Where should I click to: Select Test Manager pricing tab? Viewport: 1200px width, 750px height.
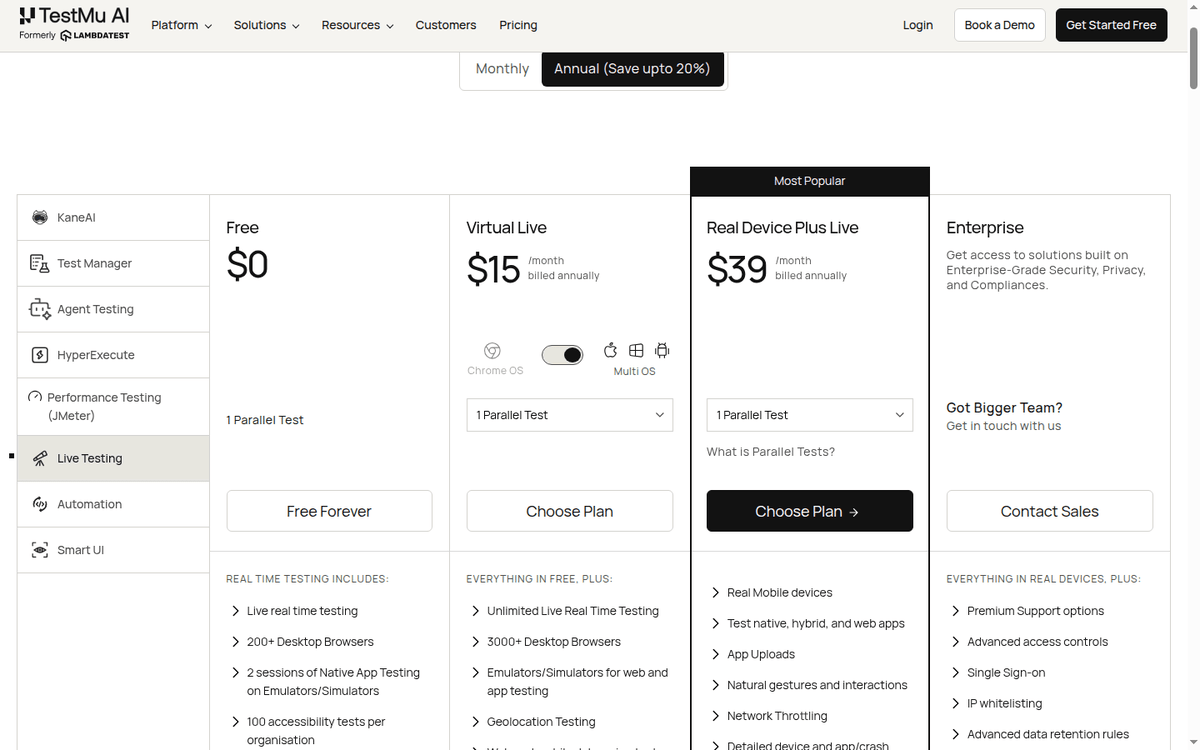coord(113,264)
